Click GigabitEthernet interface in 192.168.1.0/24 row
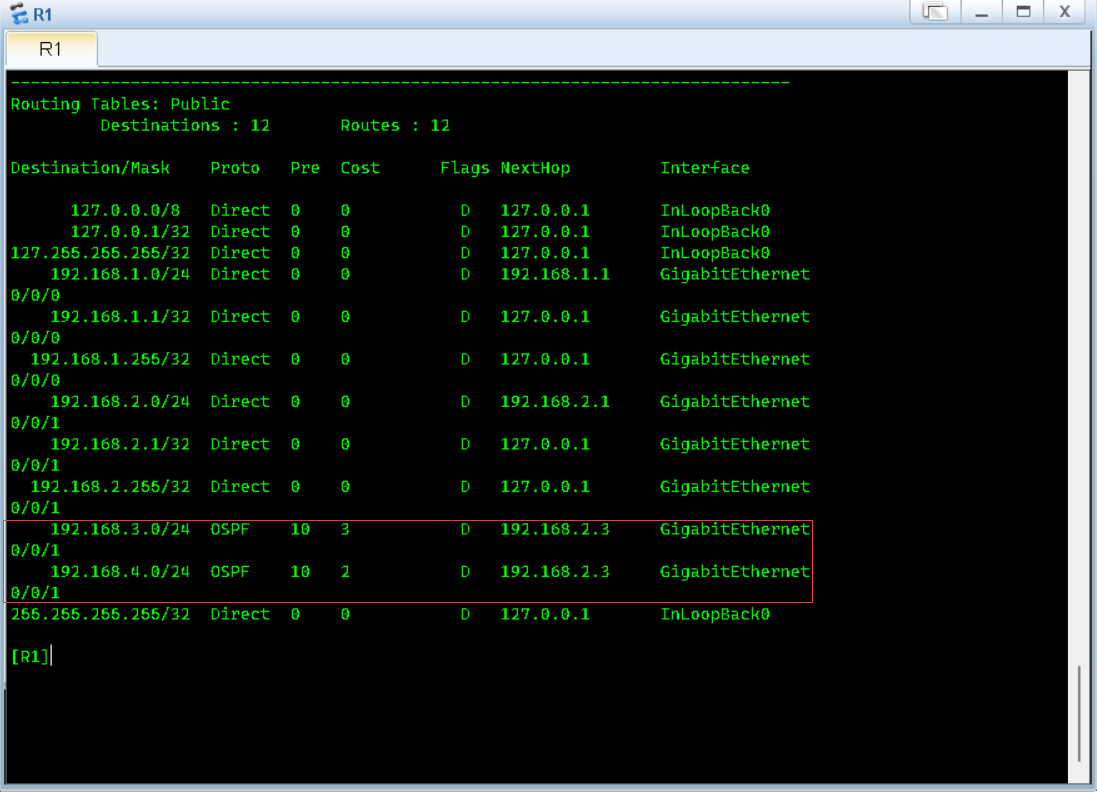This screenshot has width=1097, height=792. (735, 274)
